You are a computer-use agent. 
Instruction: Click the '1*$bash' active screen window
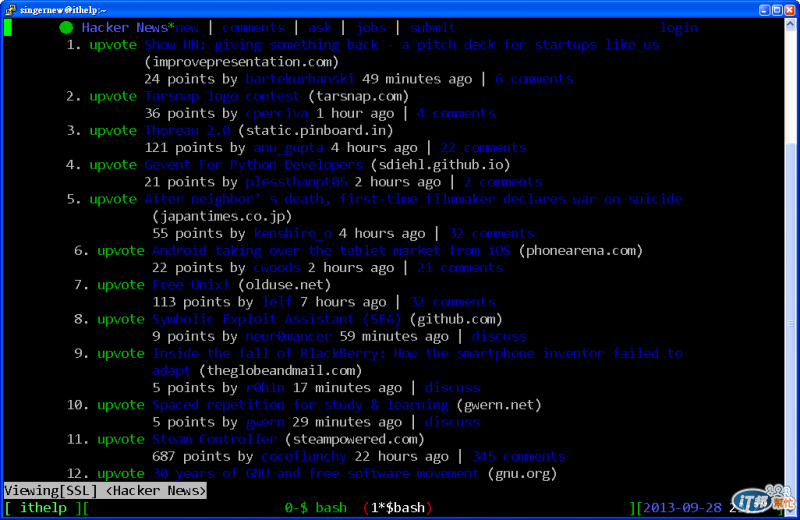click(x=398, y=508)
